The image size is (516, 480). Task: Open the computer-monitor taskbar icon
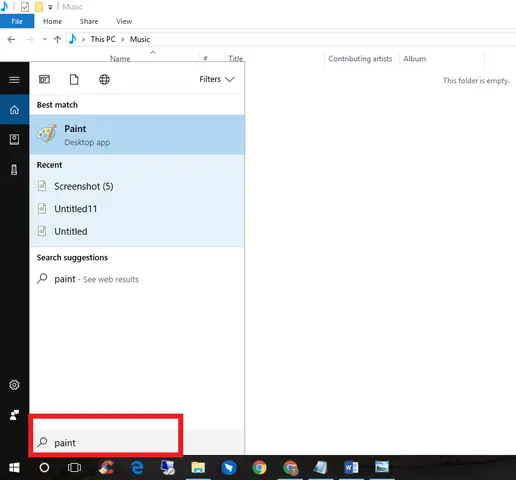pyautogui.click(x=167, y=467)
